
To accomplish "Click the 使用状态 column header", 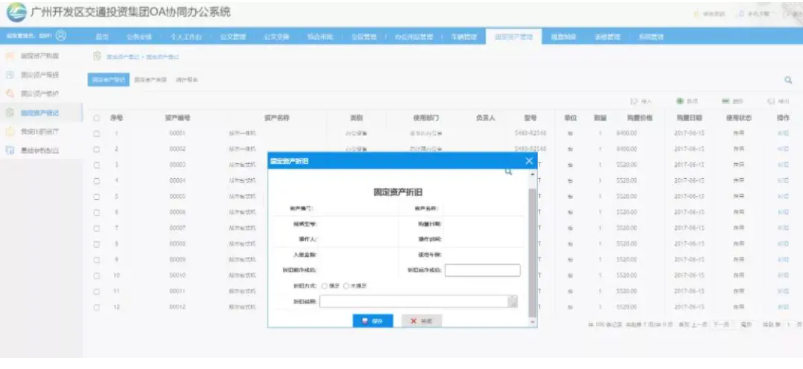I will pos(738,118).
